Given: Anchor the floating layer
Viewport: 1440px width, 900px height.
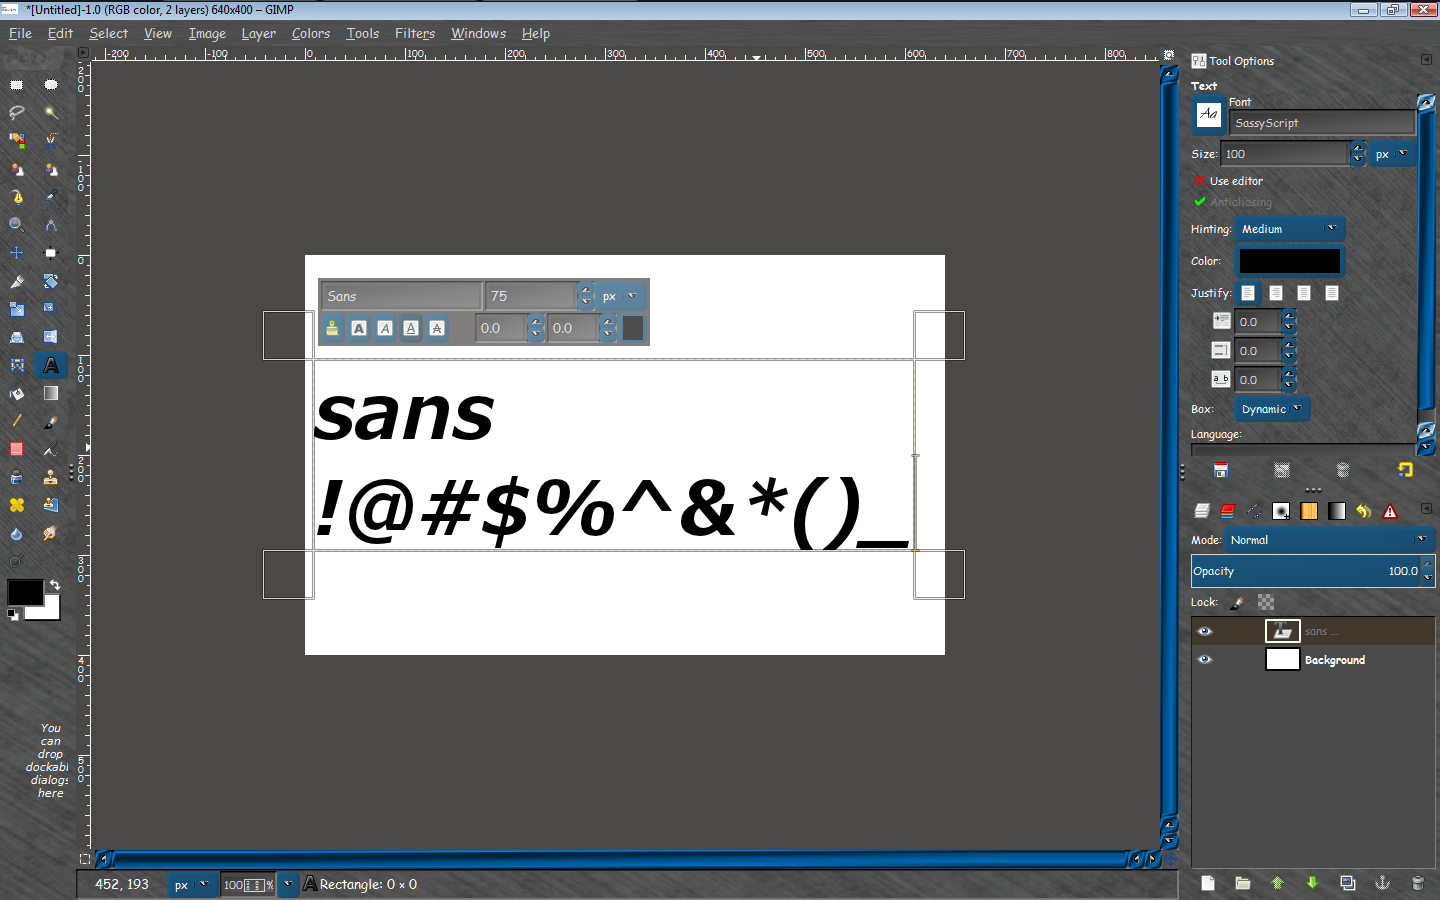Looking at the screenshot, I should (1382, 883).
